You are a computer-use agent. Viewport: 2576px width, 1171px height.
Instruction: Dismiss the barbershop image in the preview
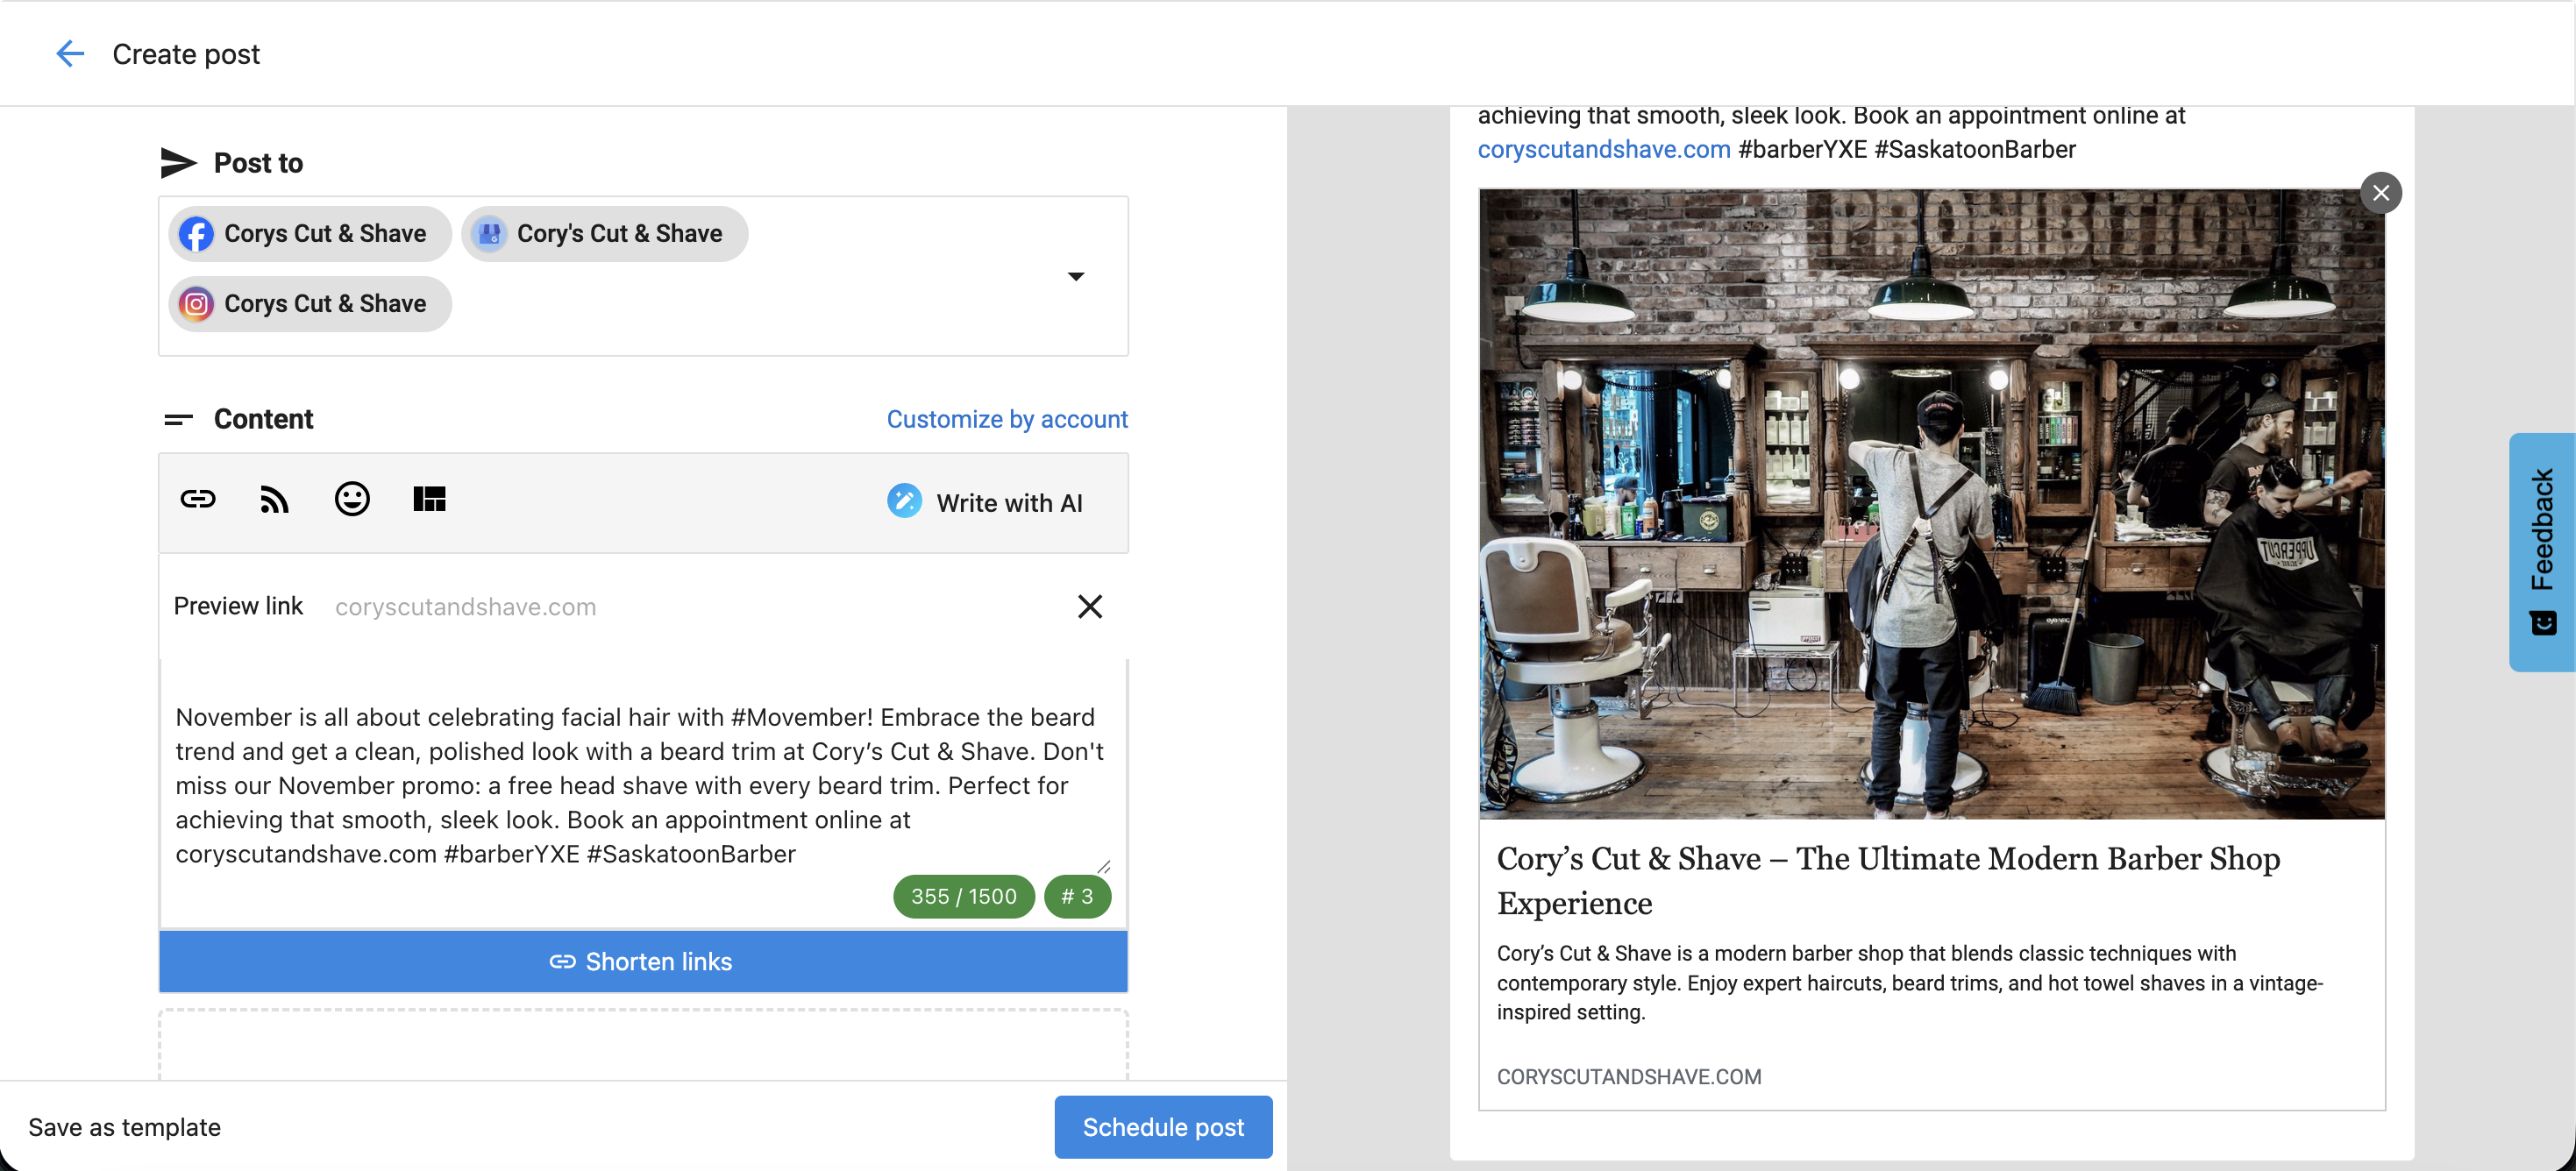[x=2382, y=192]
